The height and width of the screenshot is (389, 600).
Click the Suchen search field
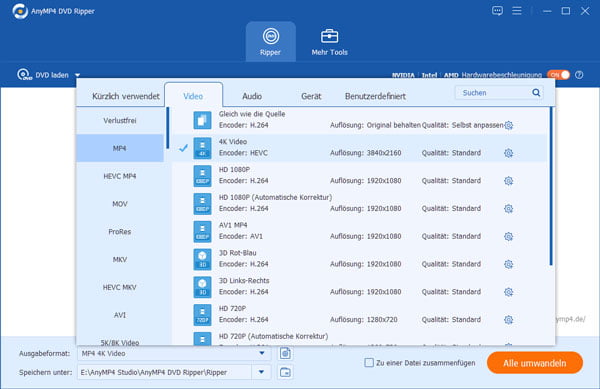coord(499,93)
